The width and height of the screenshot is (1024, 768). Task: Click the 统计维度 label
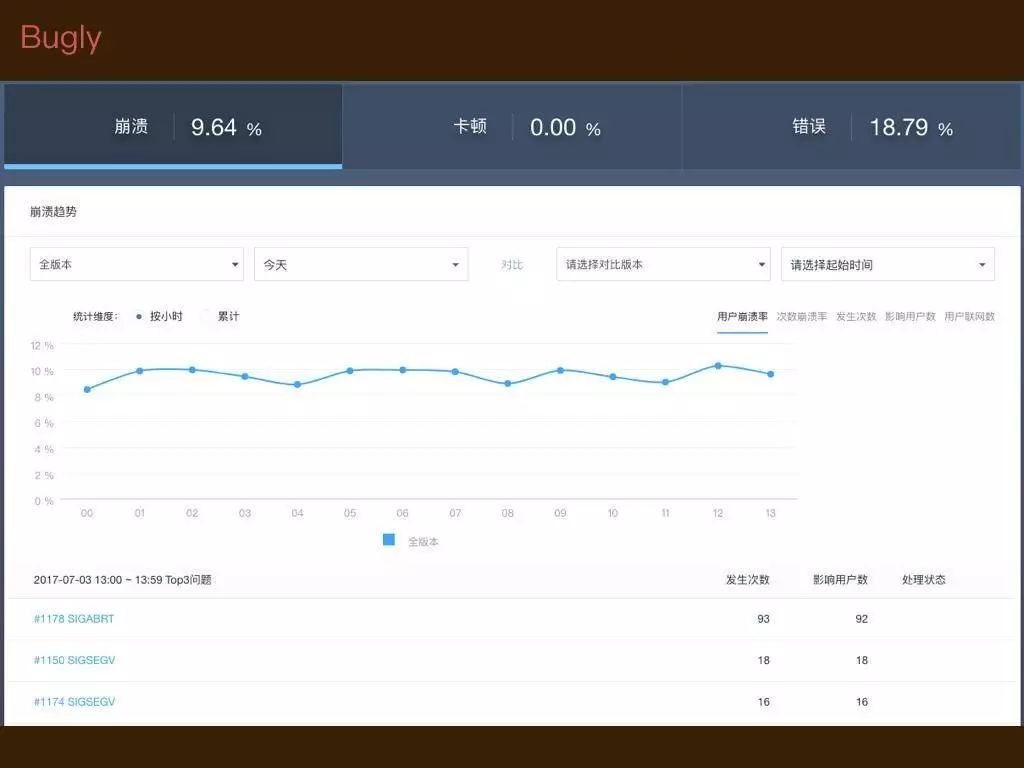(96, 317)
